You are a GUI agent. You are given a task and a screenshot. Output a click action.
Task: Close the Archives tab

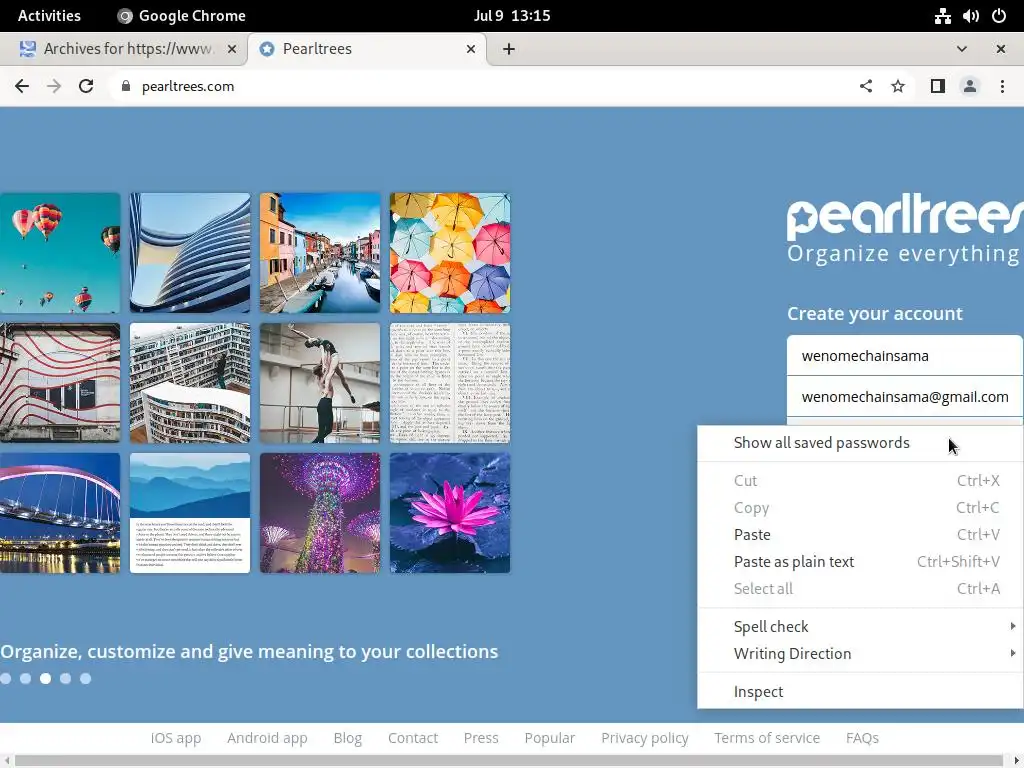click(x=231, y=49)
